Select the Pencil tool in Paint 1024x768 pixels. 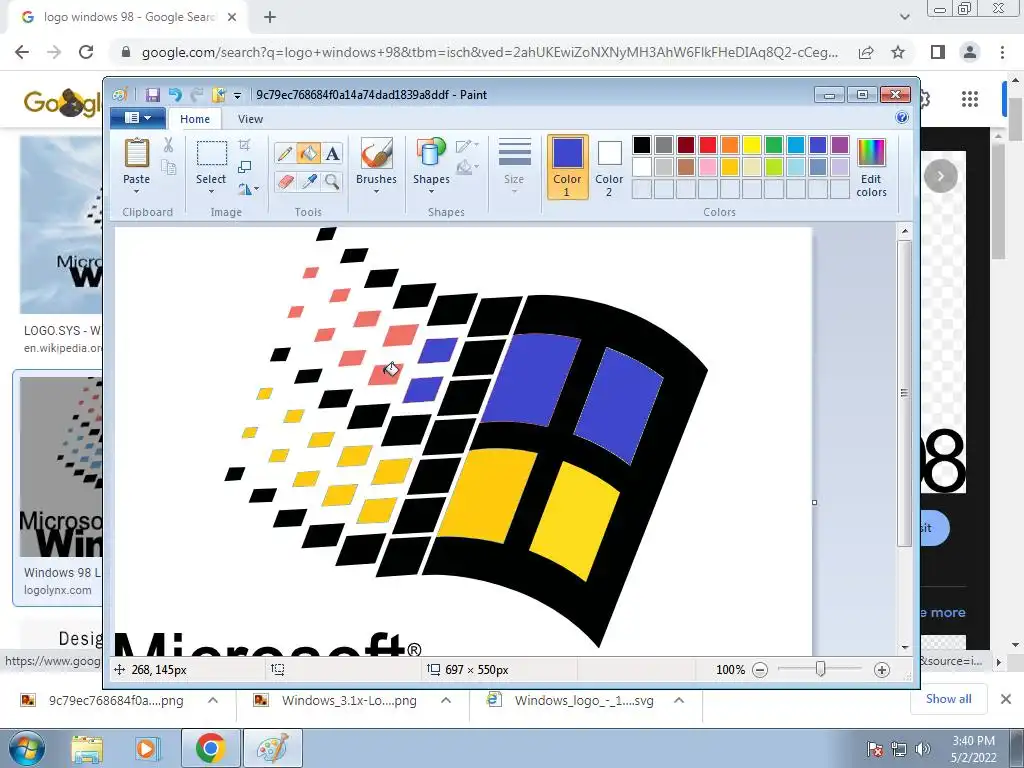285,153
